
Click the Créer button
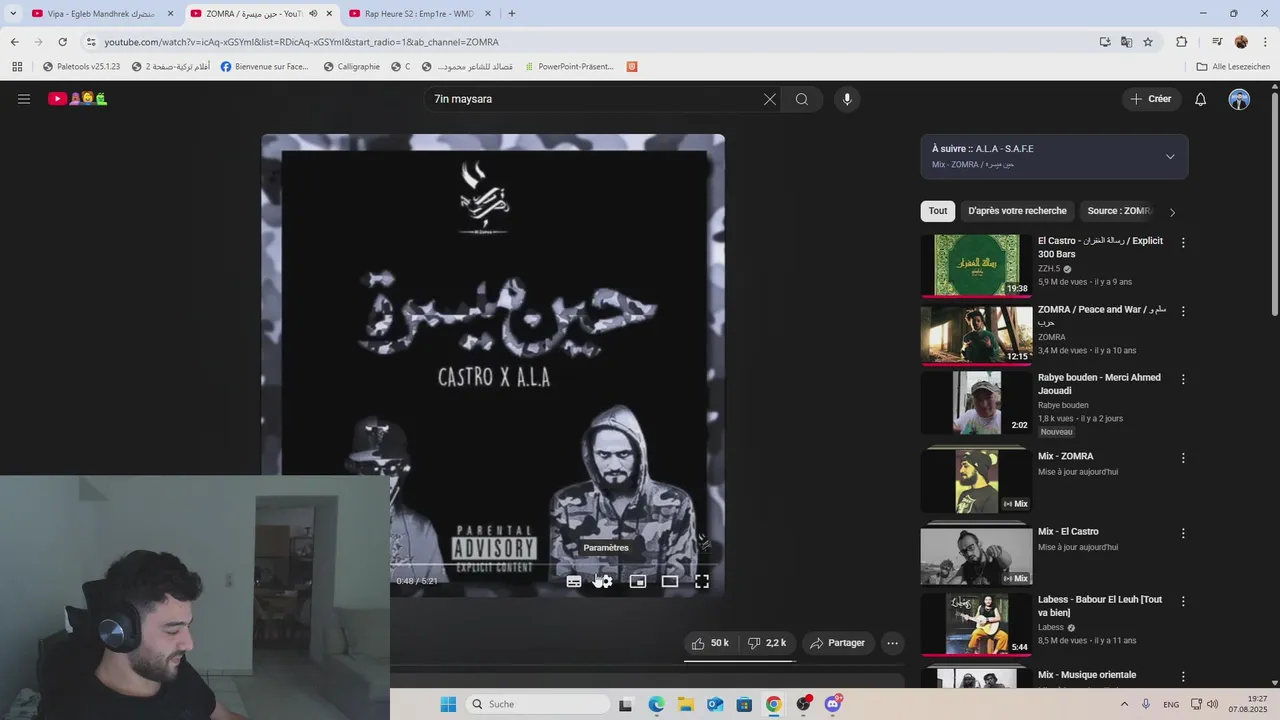(x=1151, y=99)
